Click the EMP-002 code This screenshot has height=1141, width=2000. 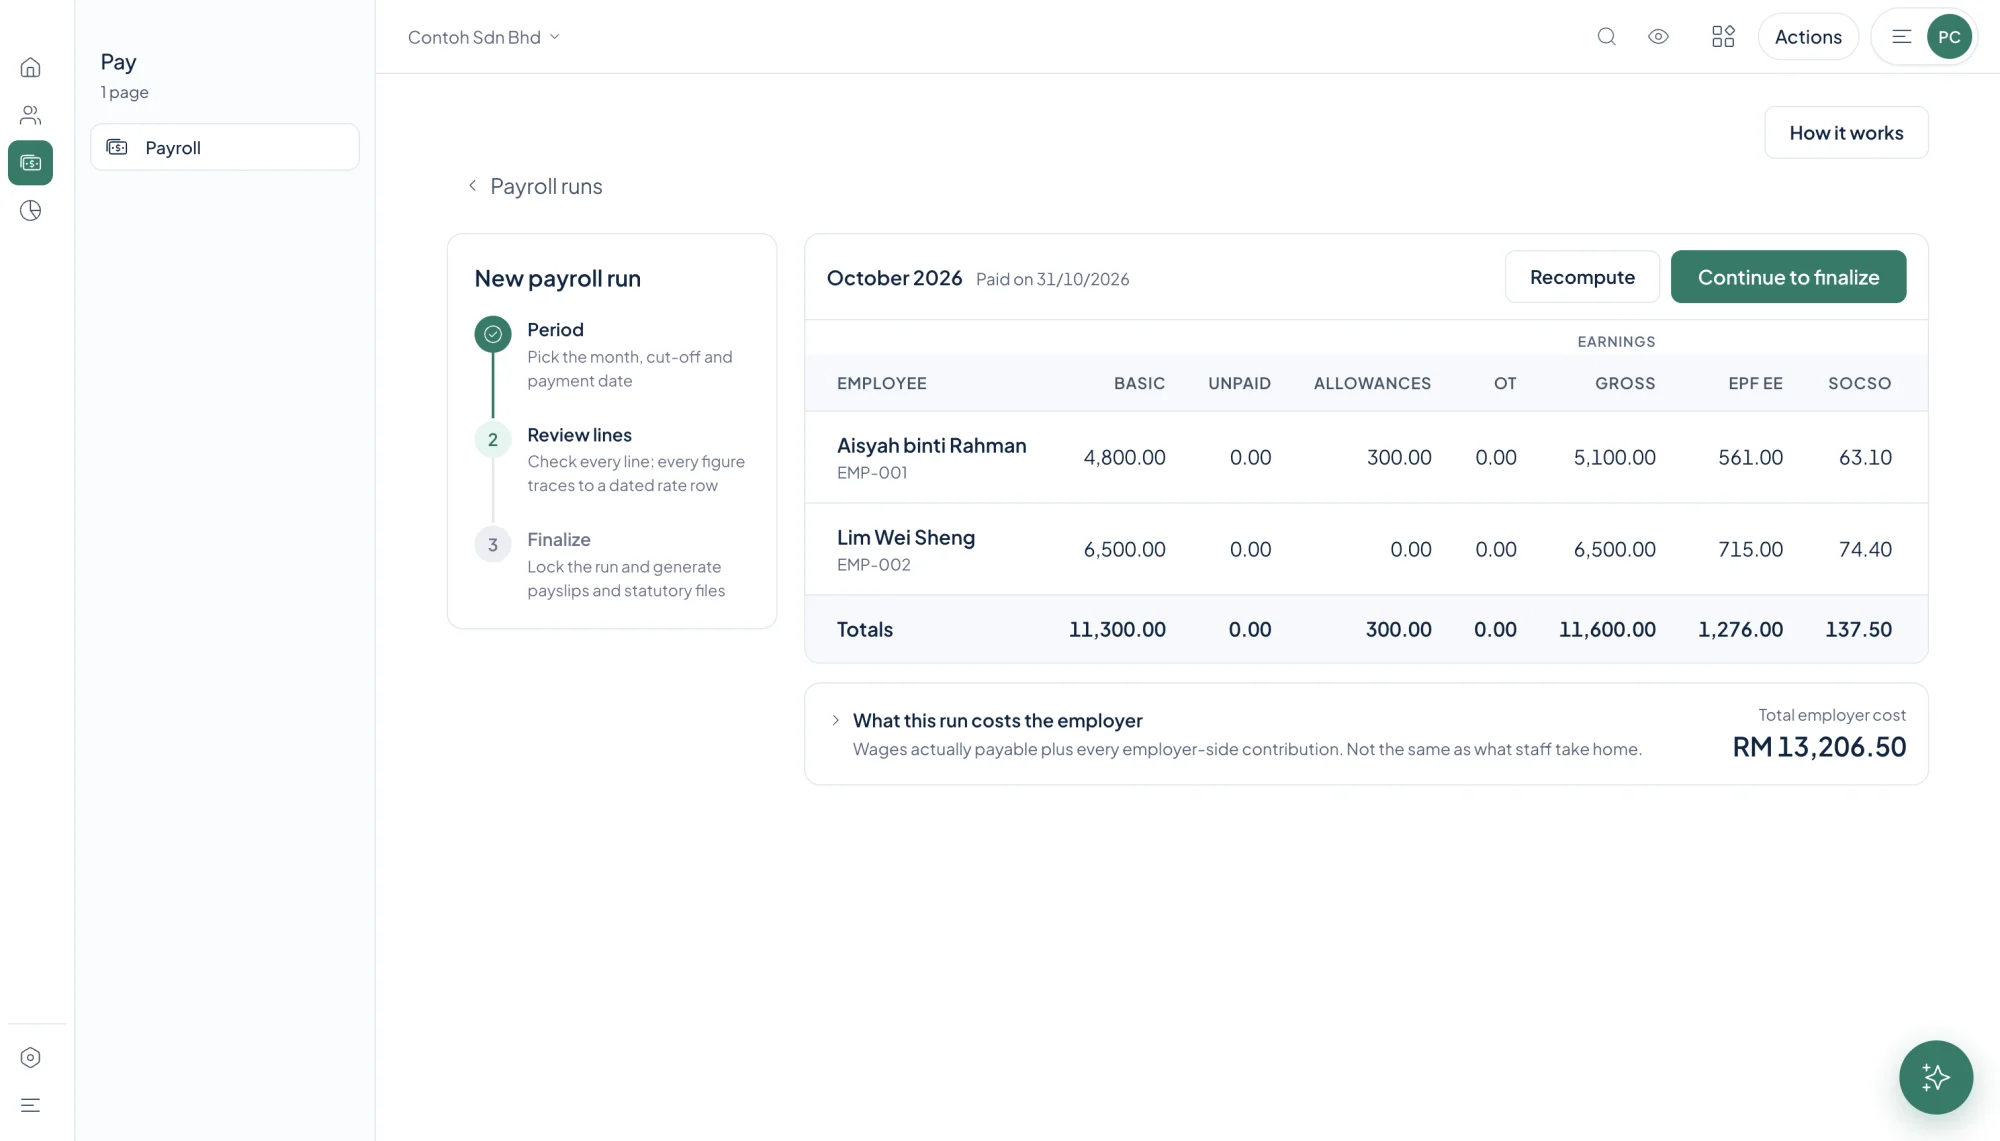click(x=874, y=565)
